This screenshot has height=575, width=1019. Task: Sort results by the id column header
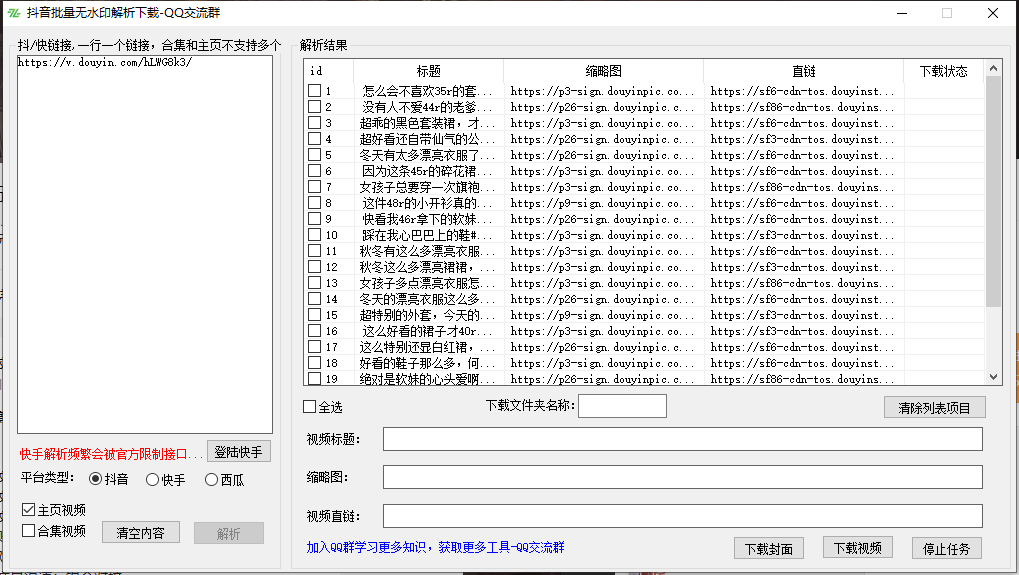point(329,71)
